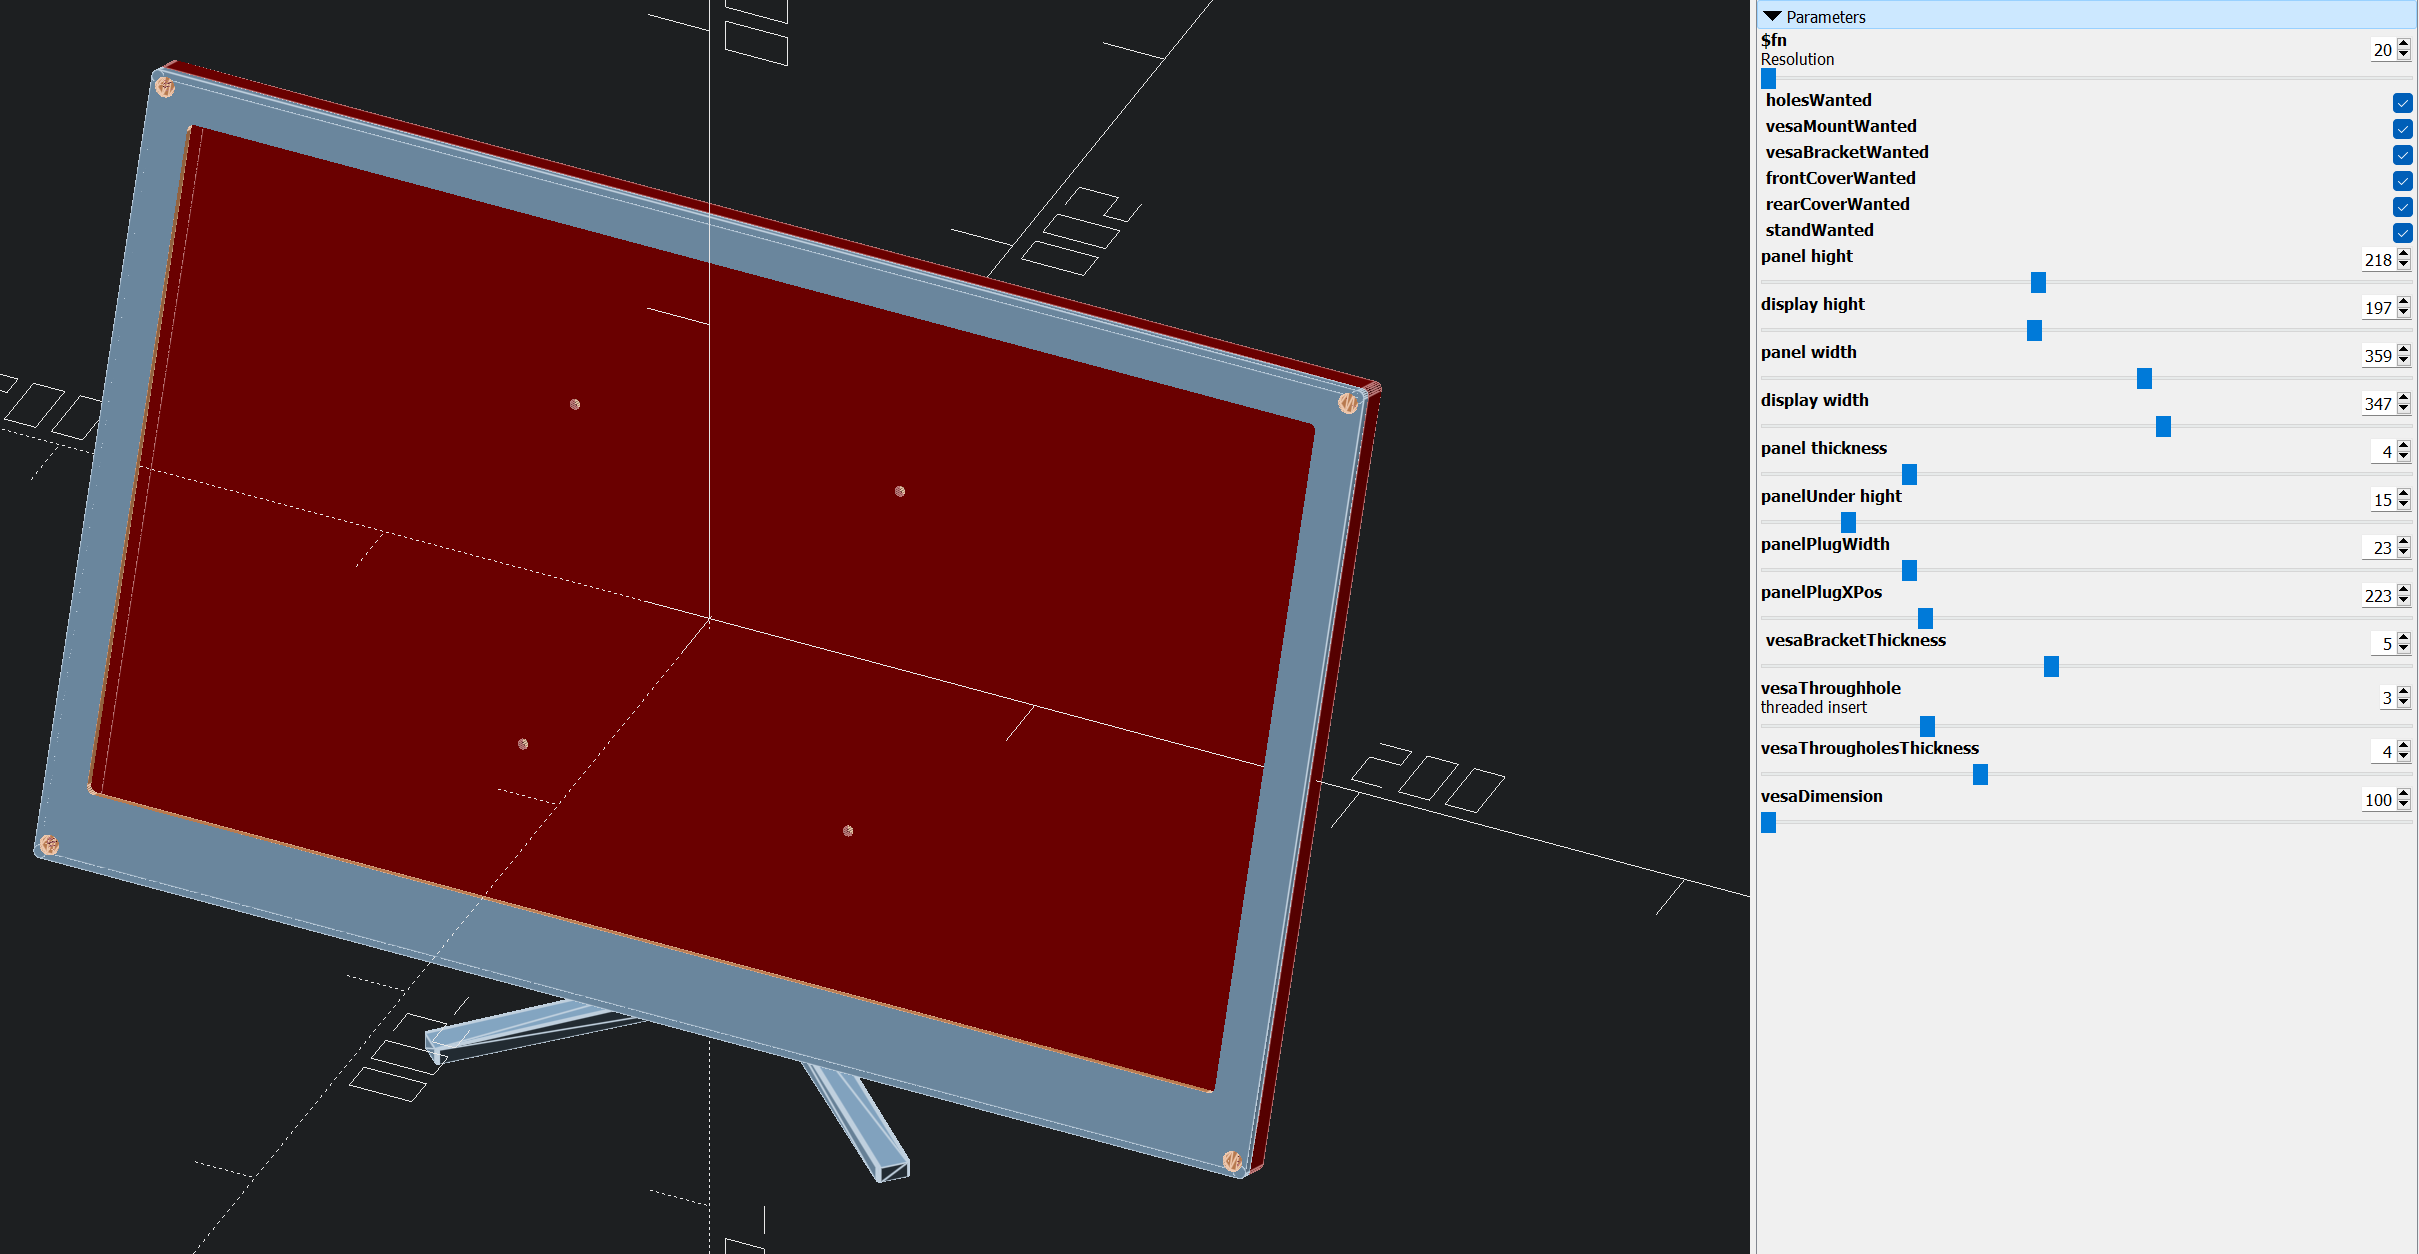The image size is (2419, 1254).
Task: Click the 'vesaDimension' label text
Action: pyautogui.click(x=1821, y=796)
